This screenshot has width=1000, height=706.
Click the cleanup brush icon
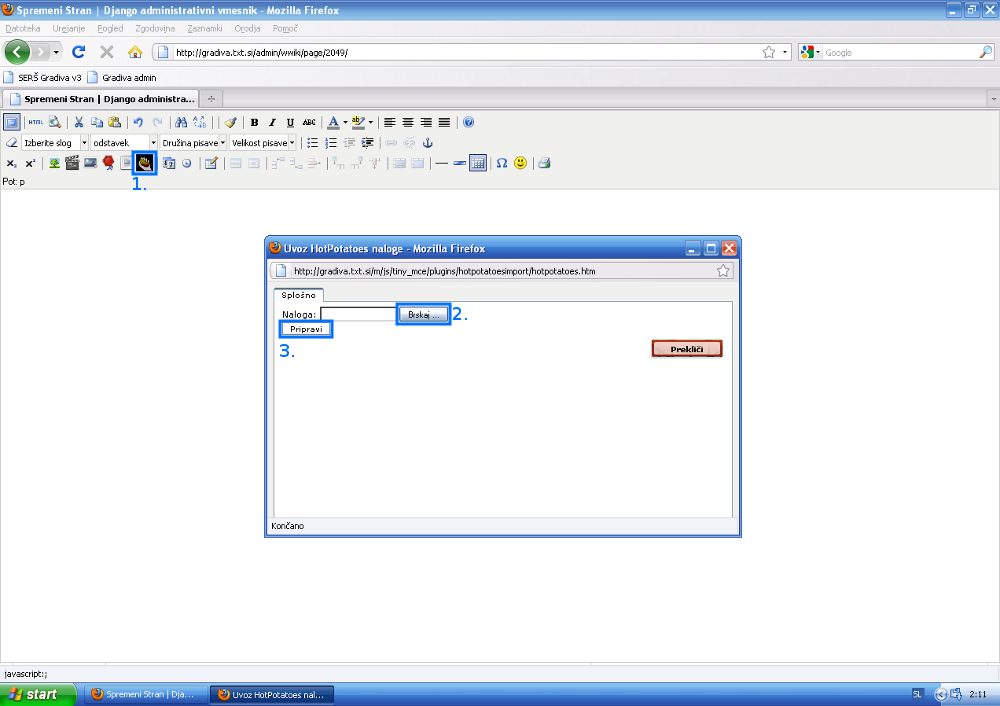coord(230,122)
